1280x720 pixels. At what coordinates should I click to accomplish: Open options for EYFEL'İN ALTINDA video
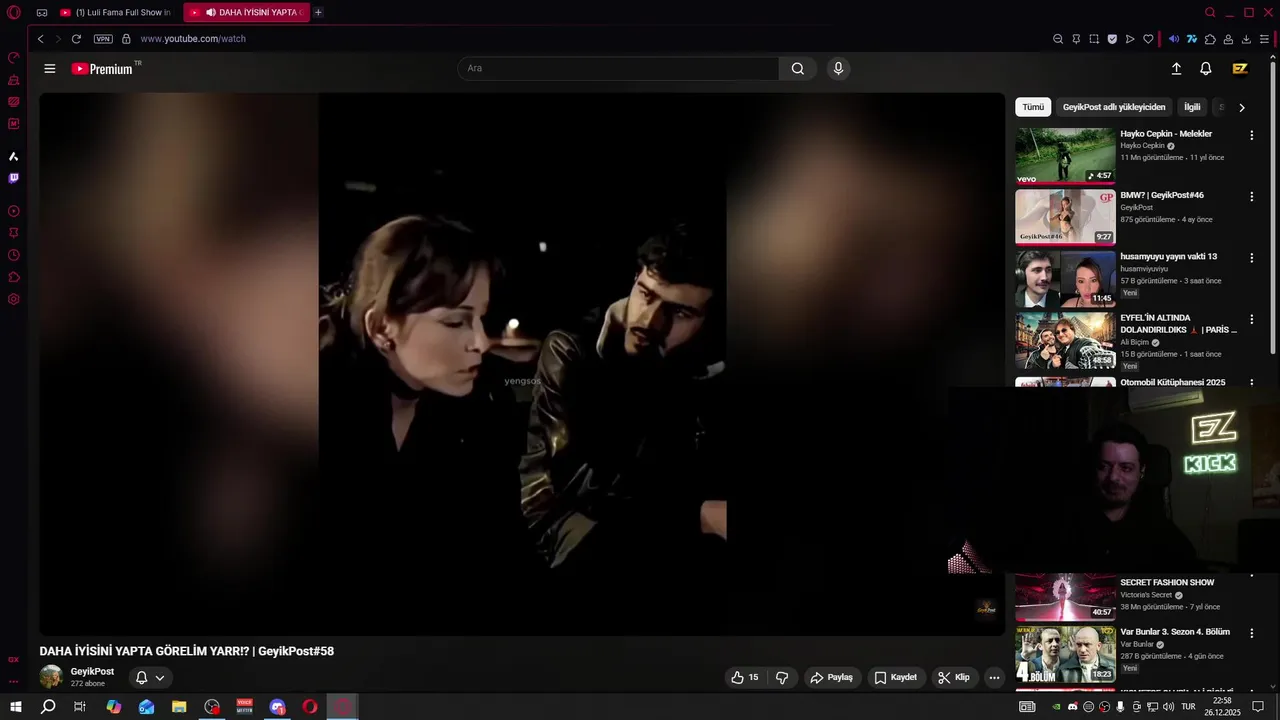point(1251,320)
